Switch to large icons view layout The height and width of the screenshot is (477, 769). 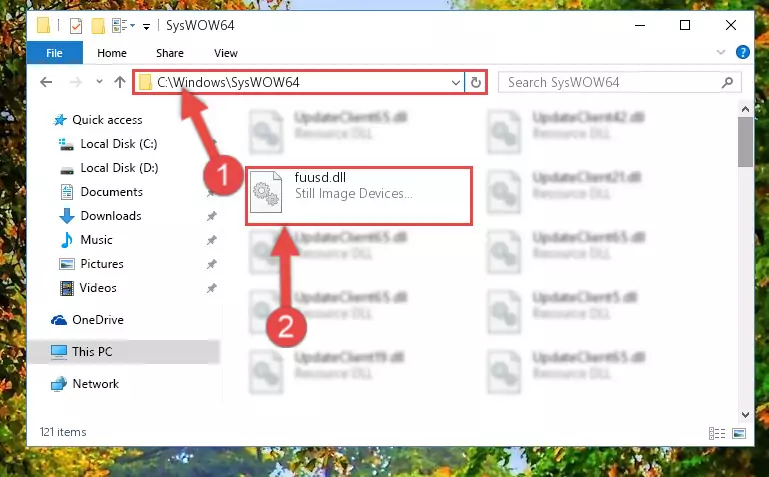[739, 433]
